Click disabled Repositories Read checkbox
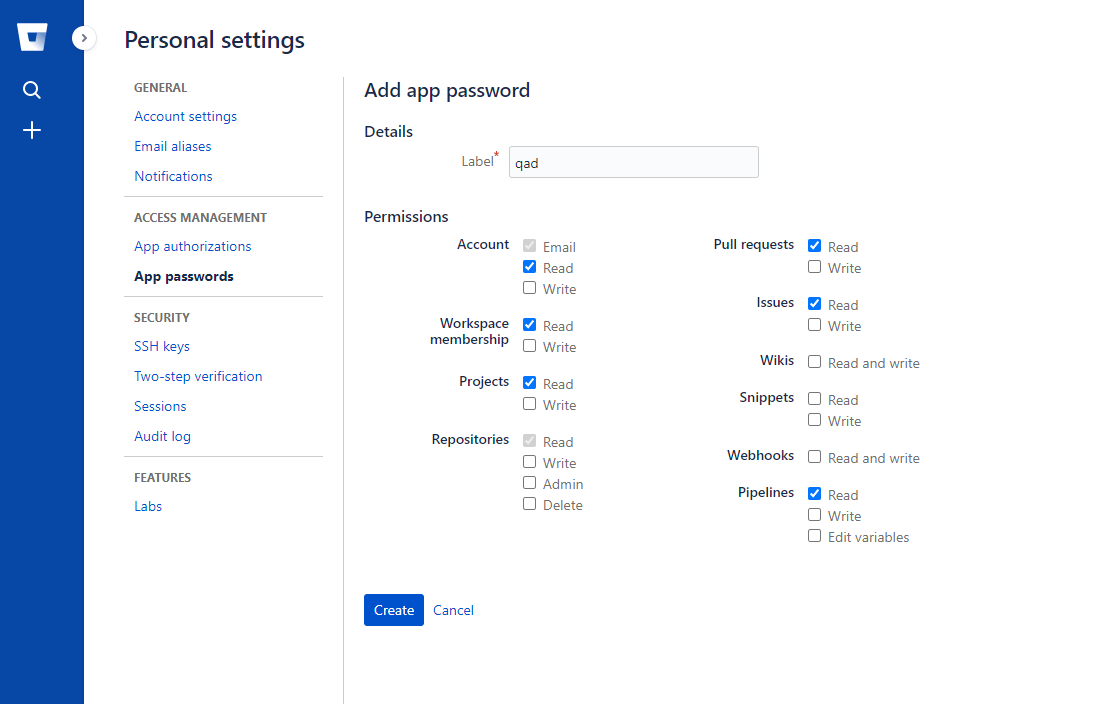The width and height of the screenshot is (1097, 704). click(530, 441)
